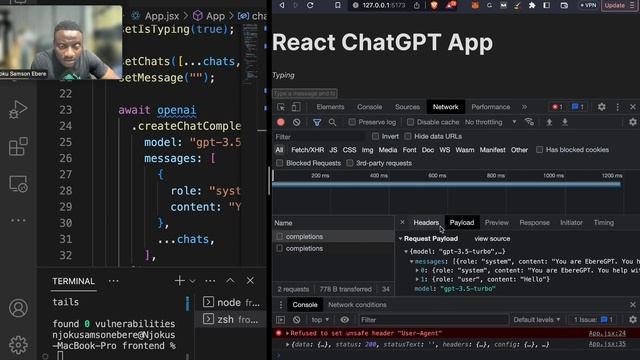Import HAR file upload icon
This screenshot has height=360, width=640.
click(549, 122)
